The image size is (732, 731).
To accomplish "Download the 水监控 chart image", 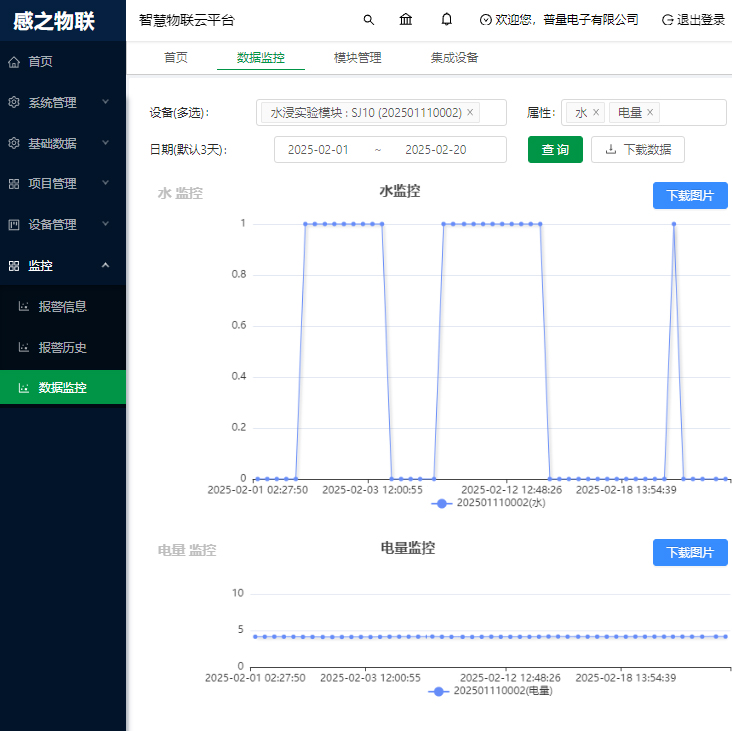I will tap(689, 196).
